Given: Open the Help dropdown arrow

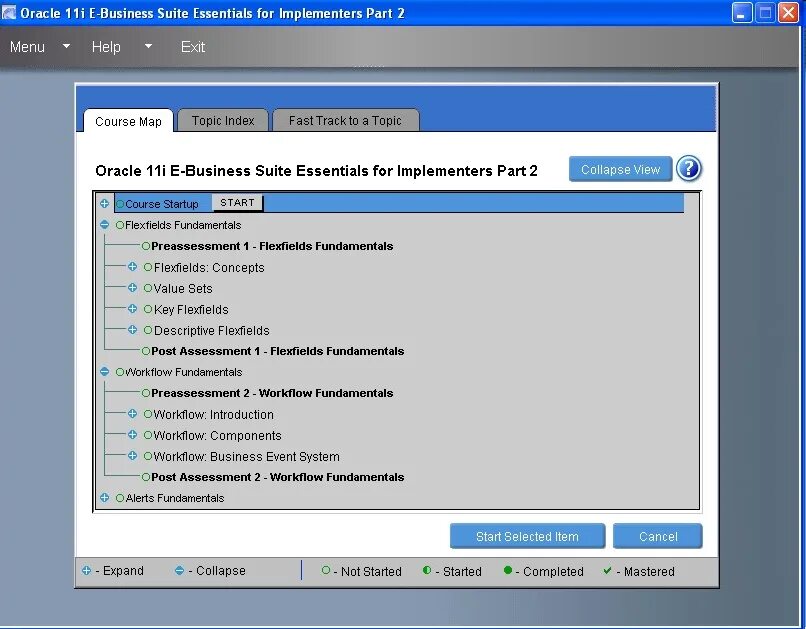Looking at the screenshot, I should click(149, 46).
